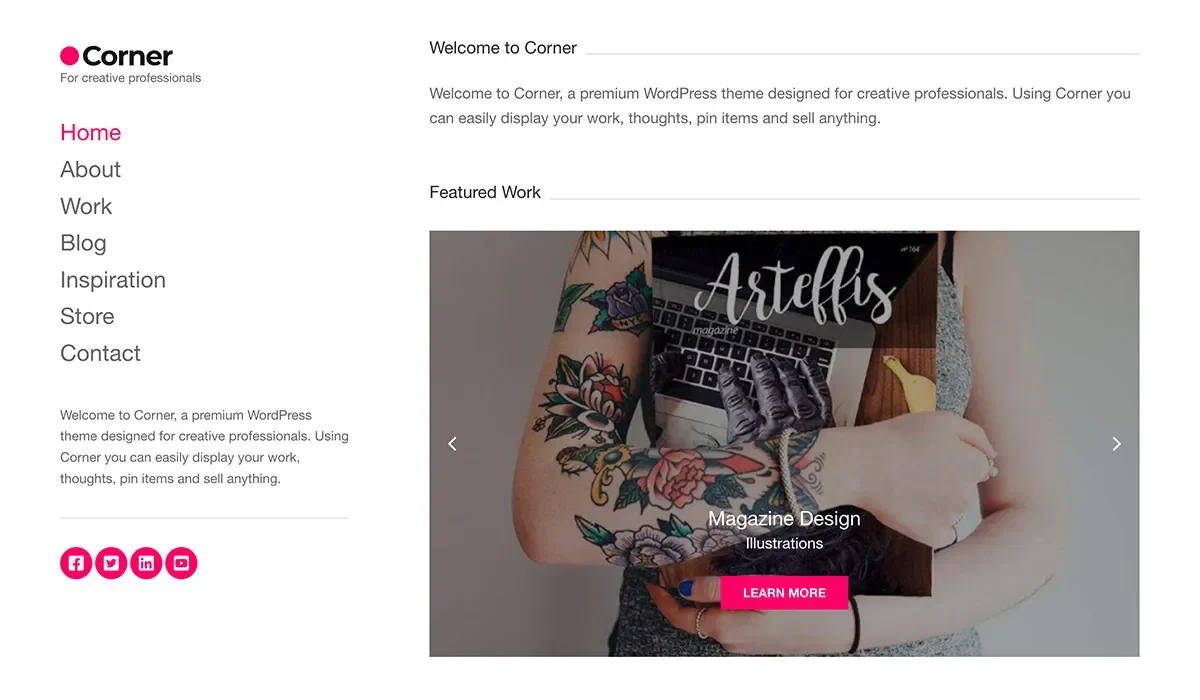Go to the Home menu item

point(90,132)
